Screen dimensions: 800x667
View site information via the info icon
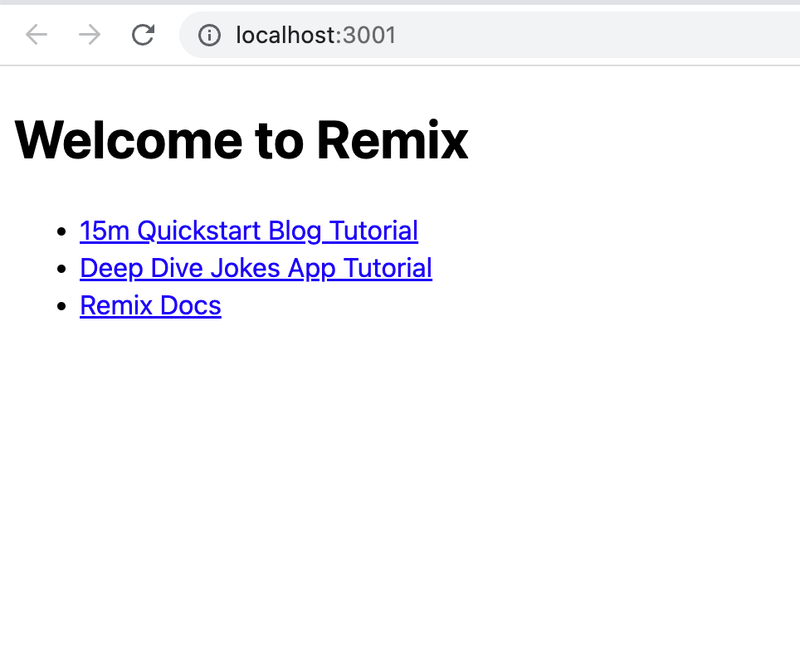pyautogui.click(x=209, y=35)
